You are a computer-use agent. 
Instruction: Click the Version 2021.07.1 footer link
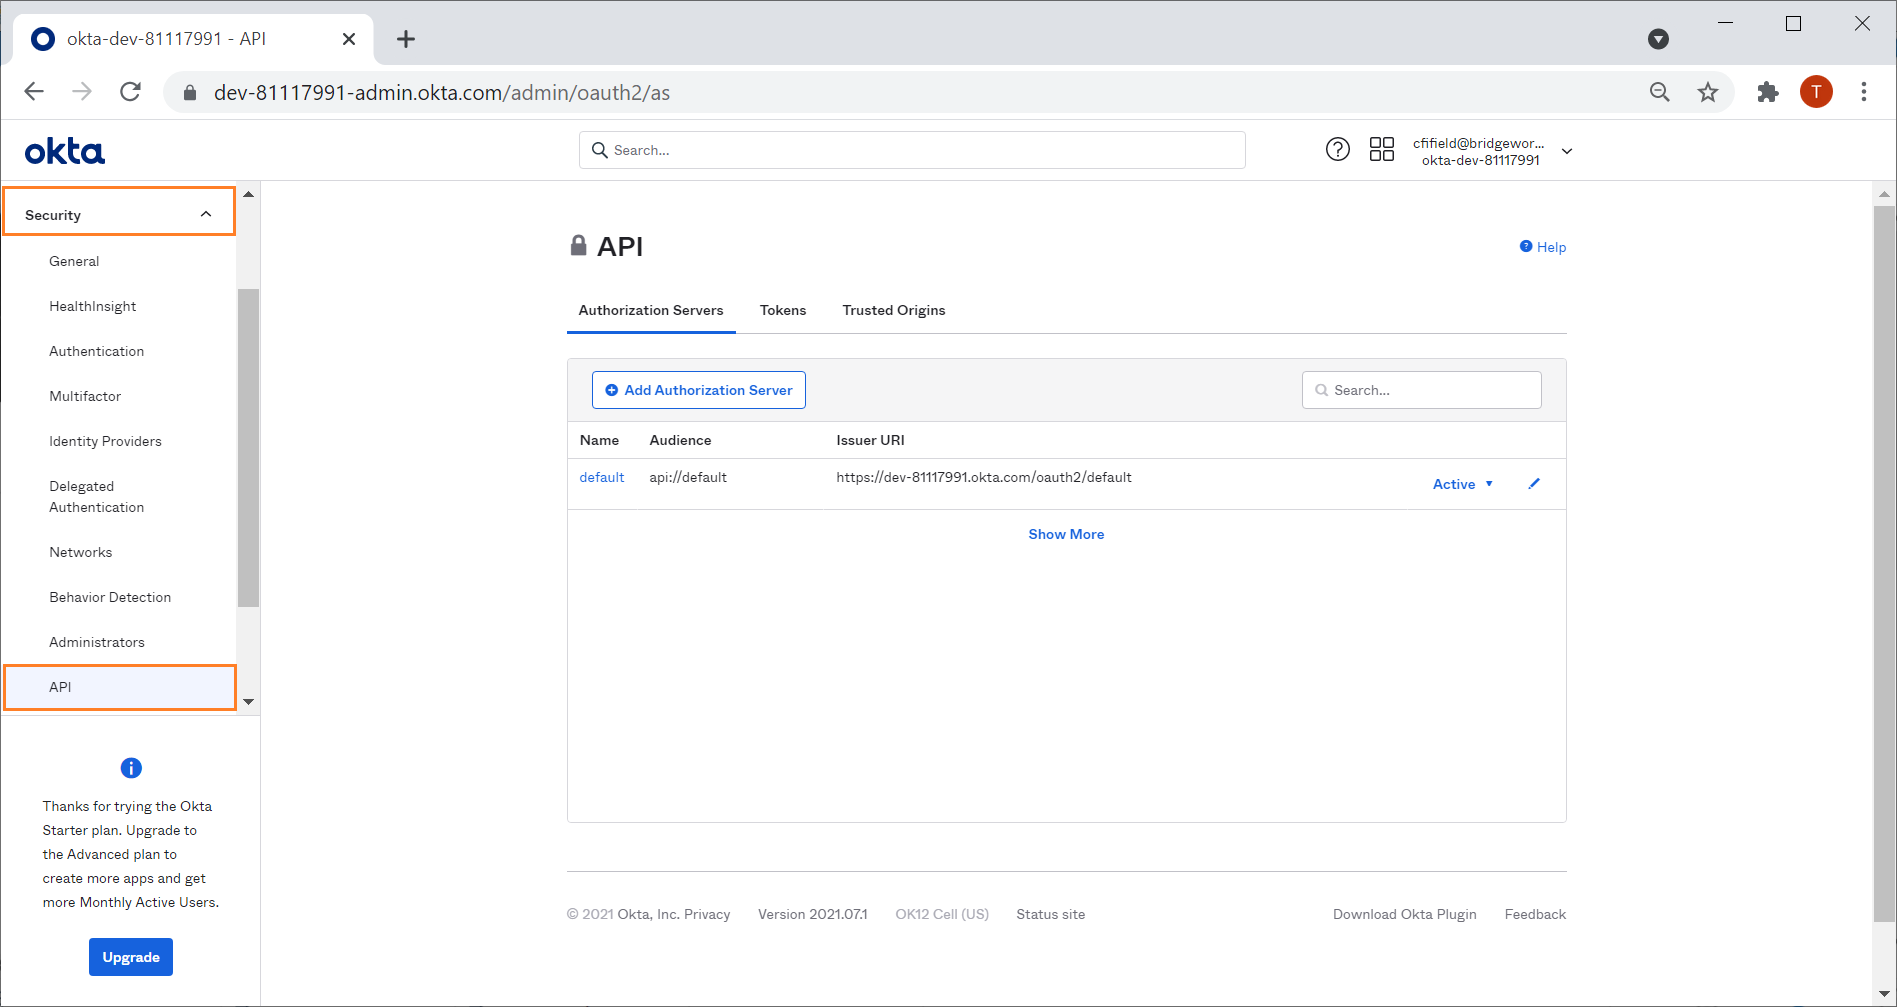coord(813,914)
